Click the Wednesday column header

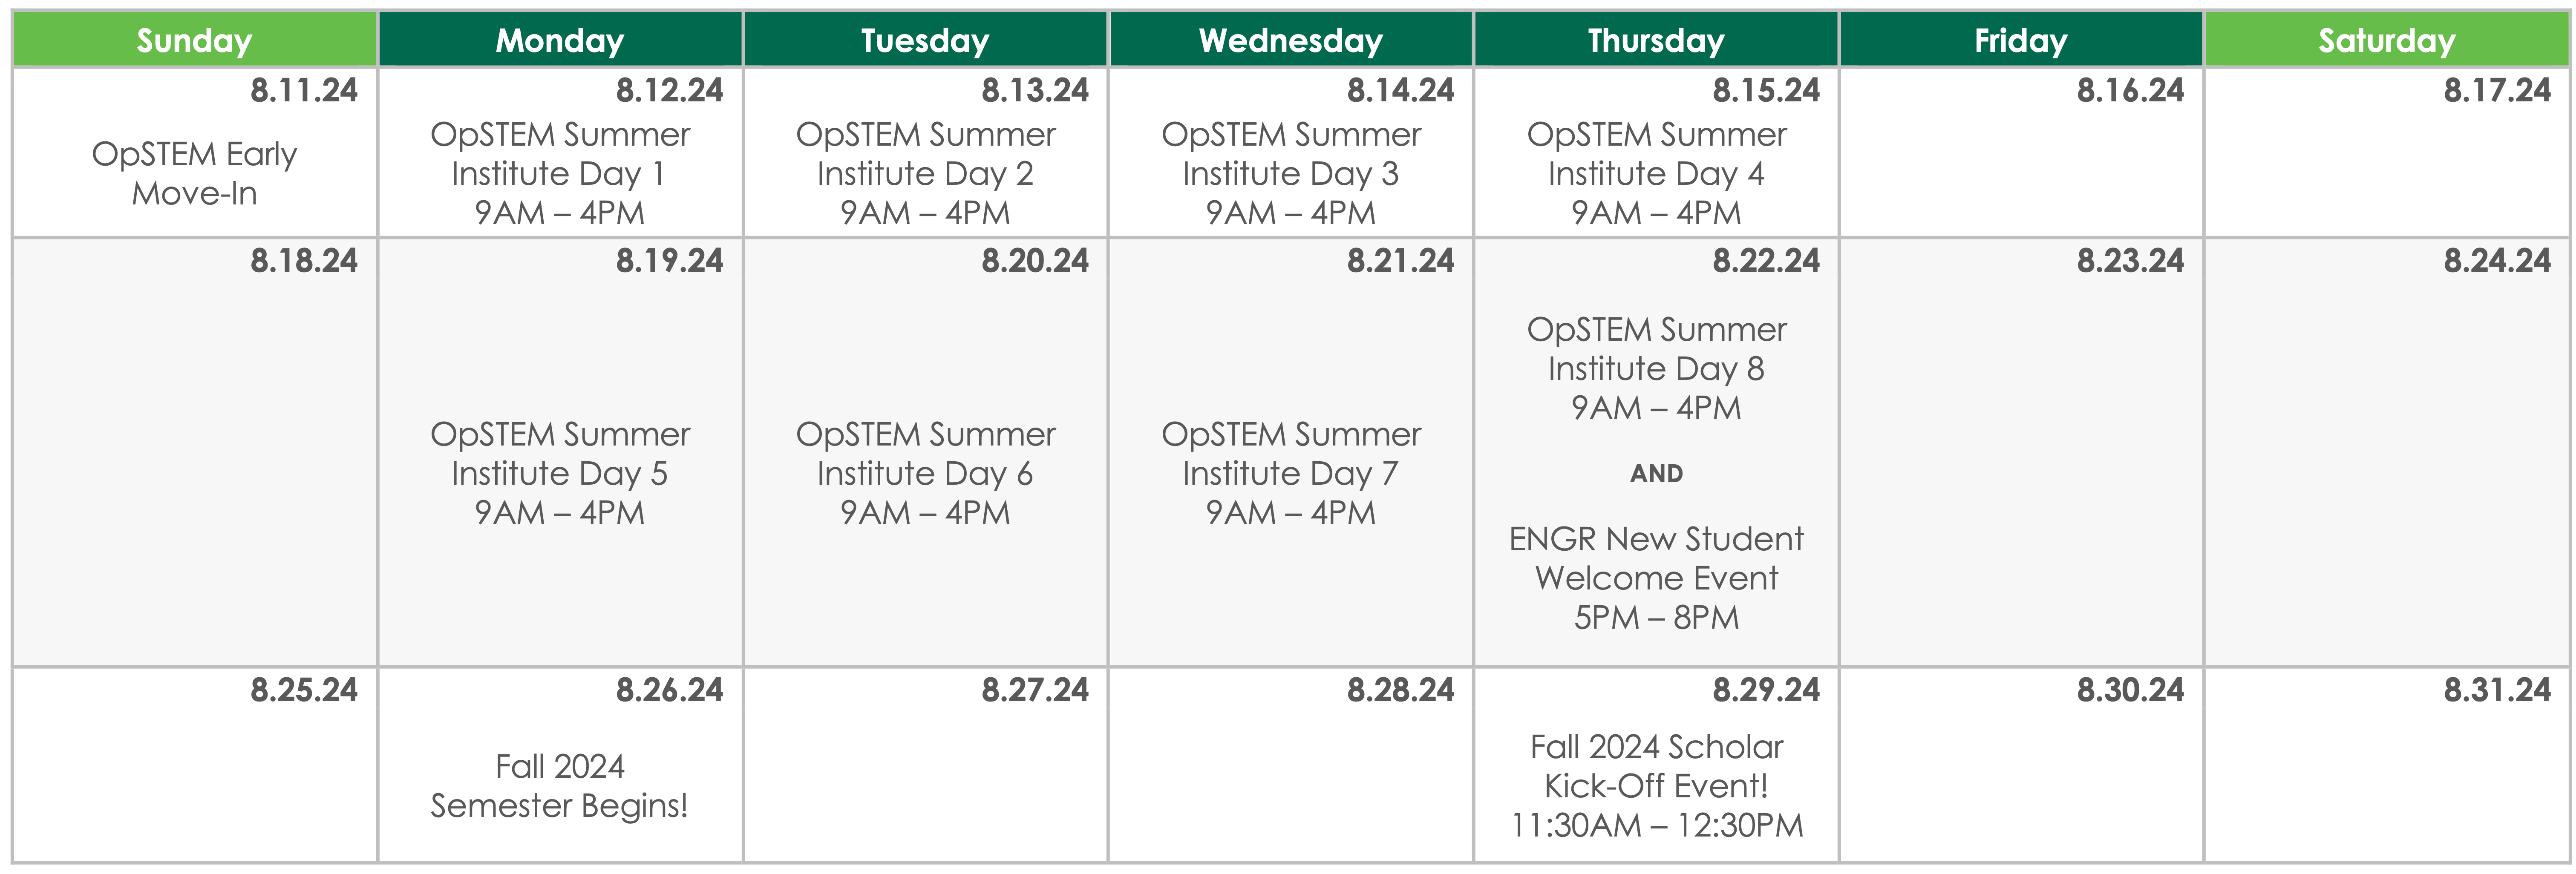pyautogui.click(x=1290, y=40)
